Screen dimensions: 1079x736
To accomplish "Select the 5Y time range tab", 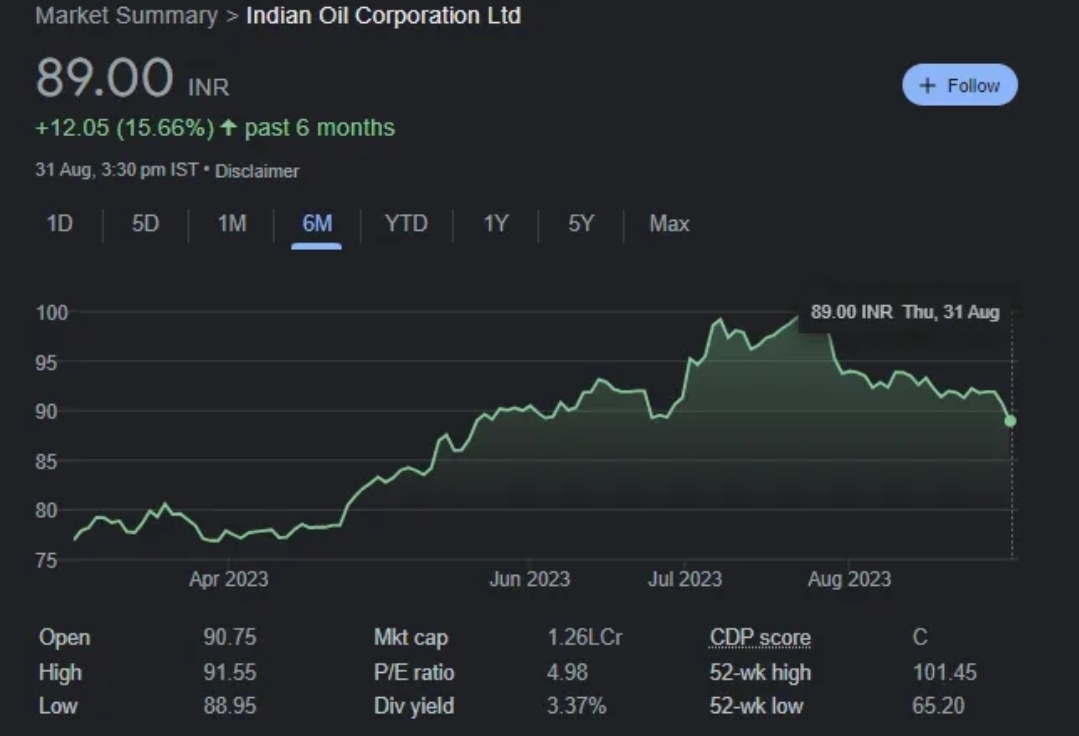I will (581, 224).
